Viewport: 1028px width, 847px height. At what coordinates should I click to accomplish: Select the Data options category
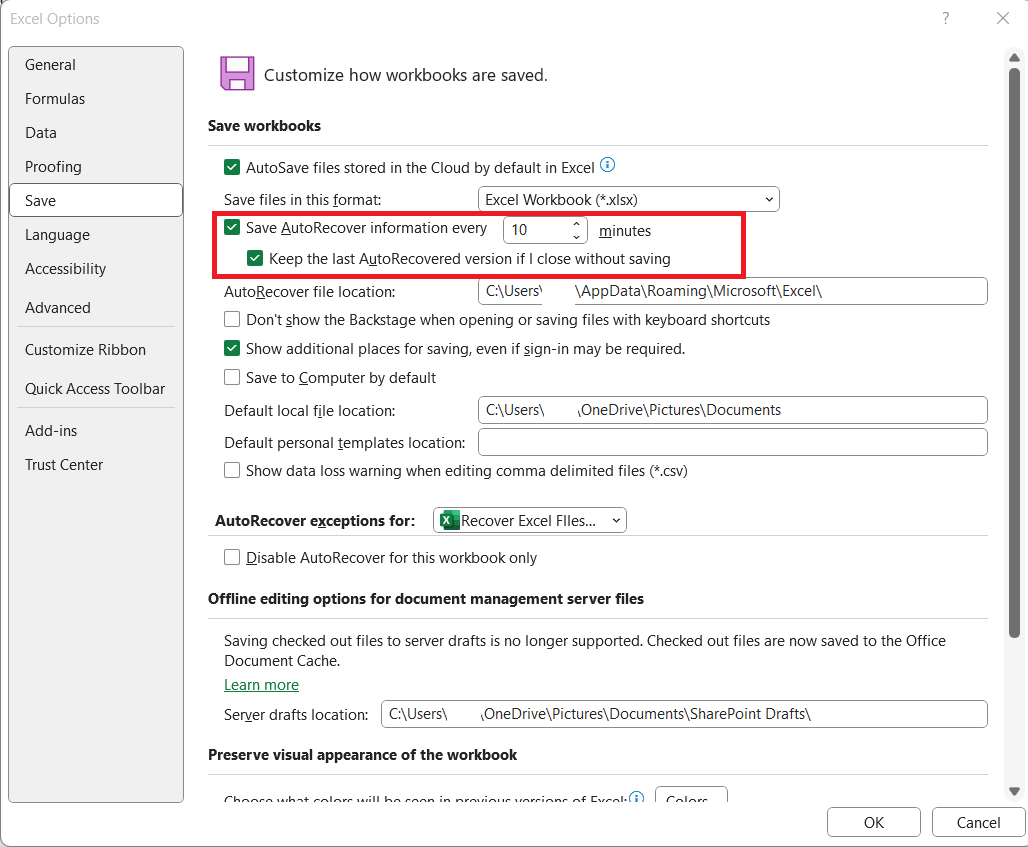click(96, 132)
